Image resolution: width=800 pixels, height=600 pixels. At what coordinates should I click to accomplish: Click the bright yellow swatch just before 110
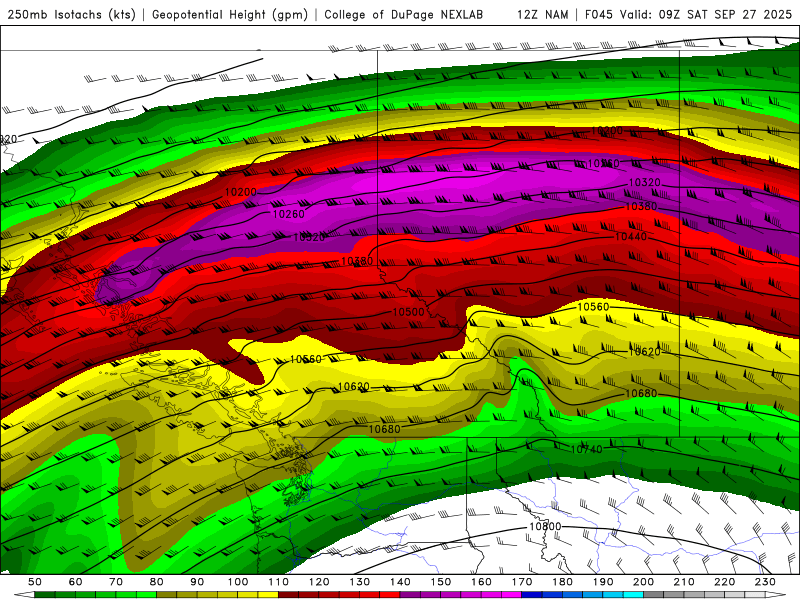[x=268, y=595]
